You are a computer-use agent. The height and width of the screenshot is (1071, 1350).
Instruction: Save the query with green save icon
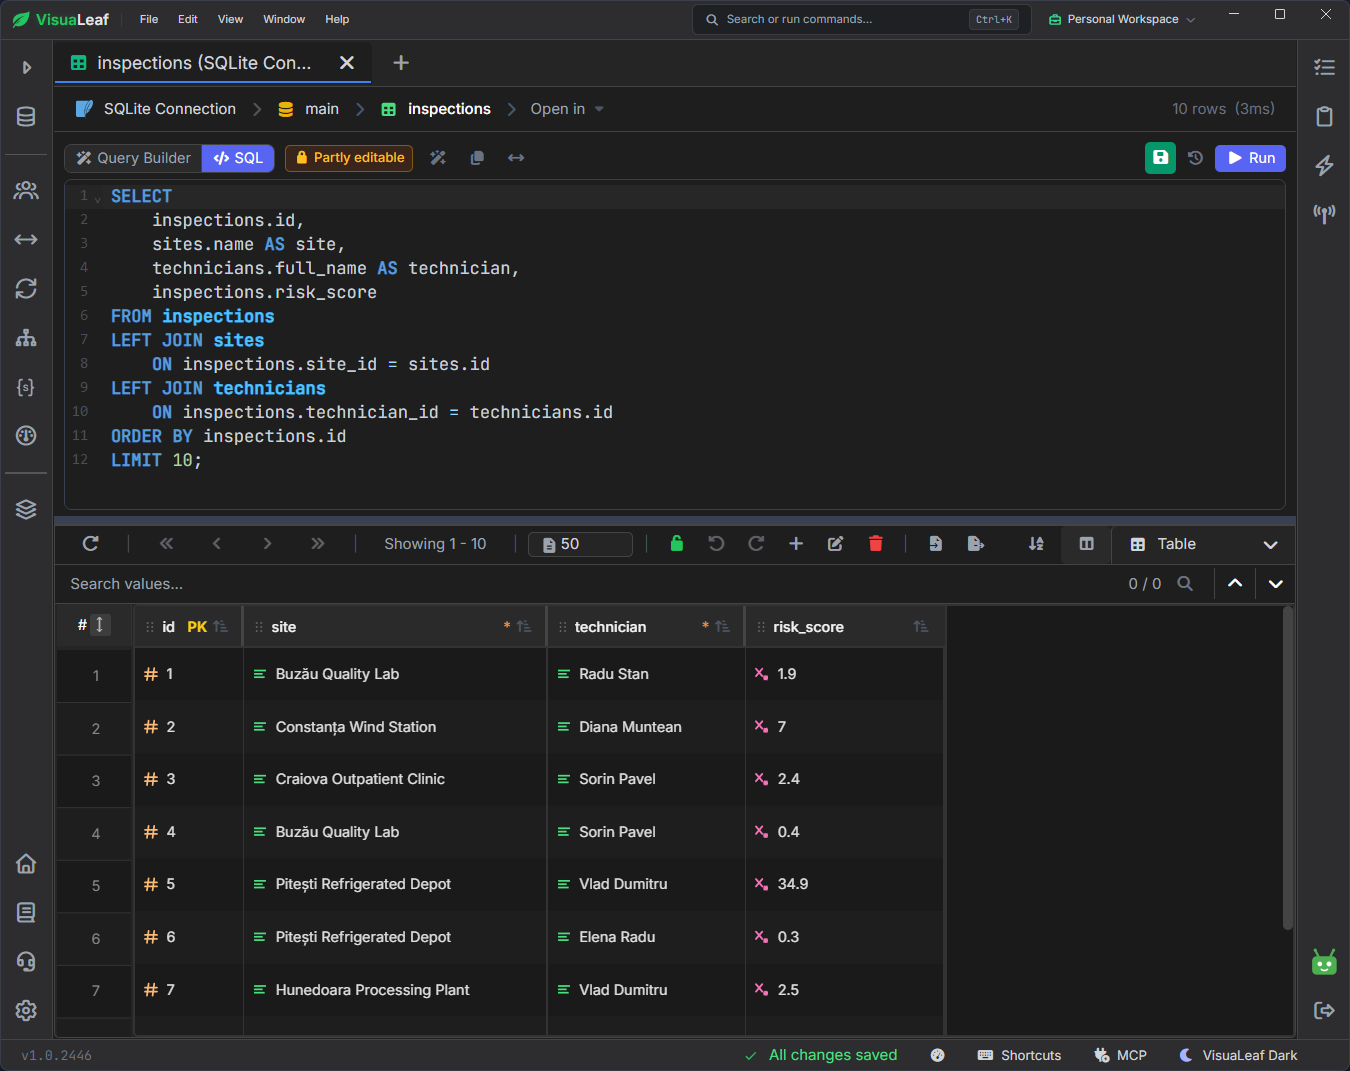tap(1160, 158)
